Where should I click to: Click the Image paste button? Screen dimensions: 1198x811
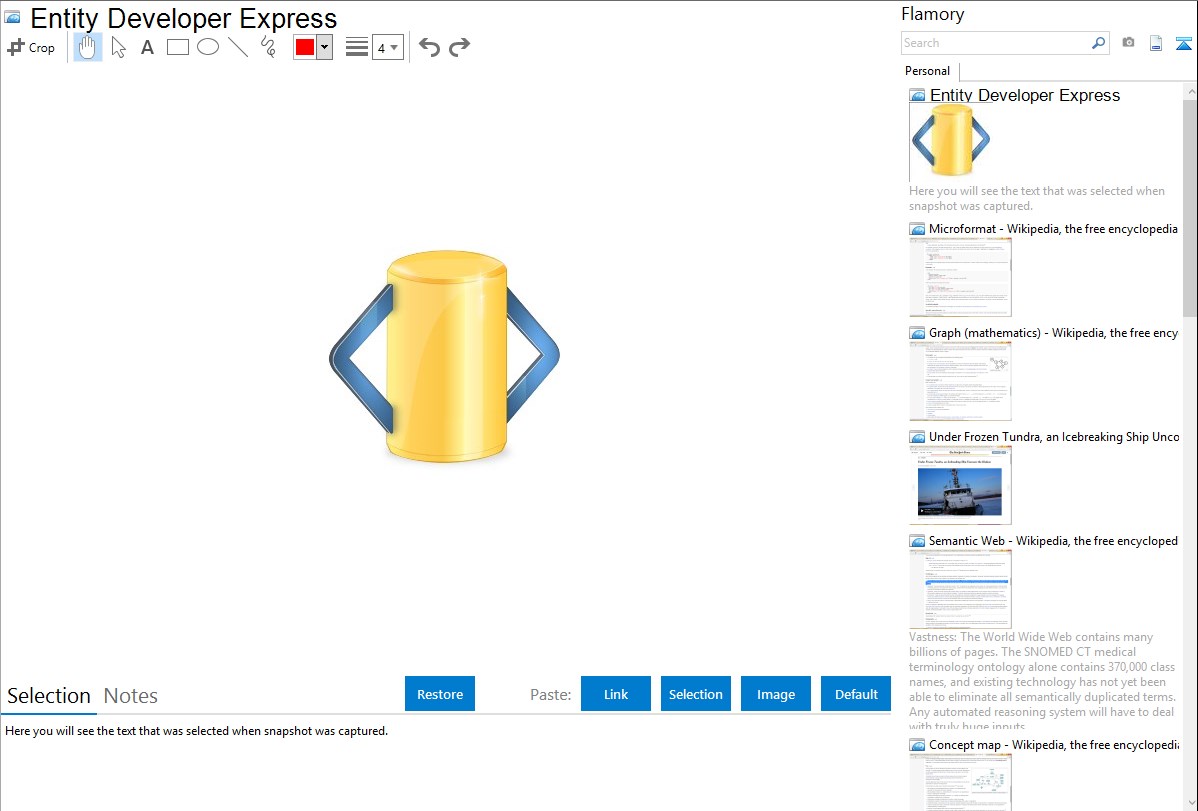pos(776,694)
